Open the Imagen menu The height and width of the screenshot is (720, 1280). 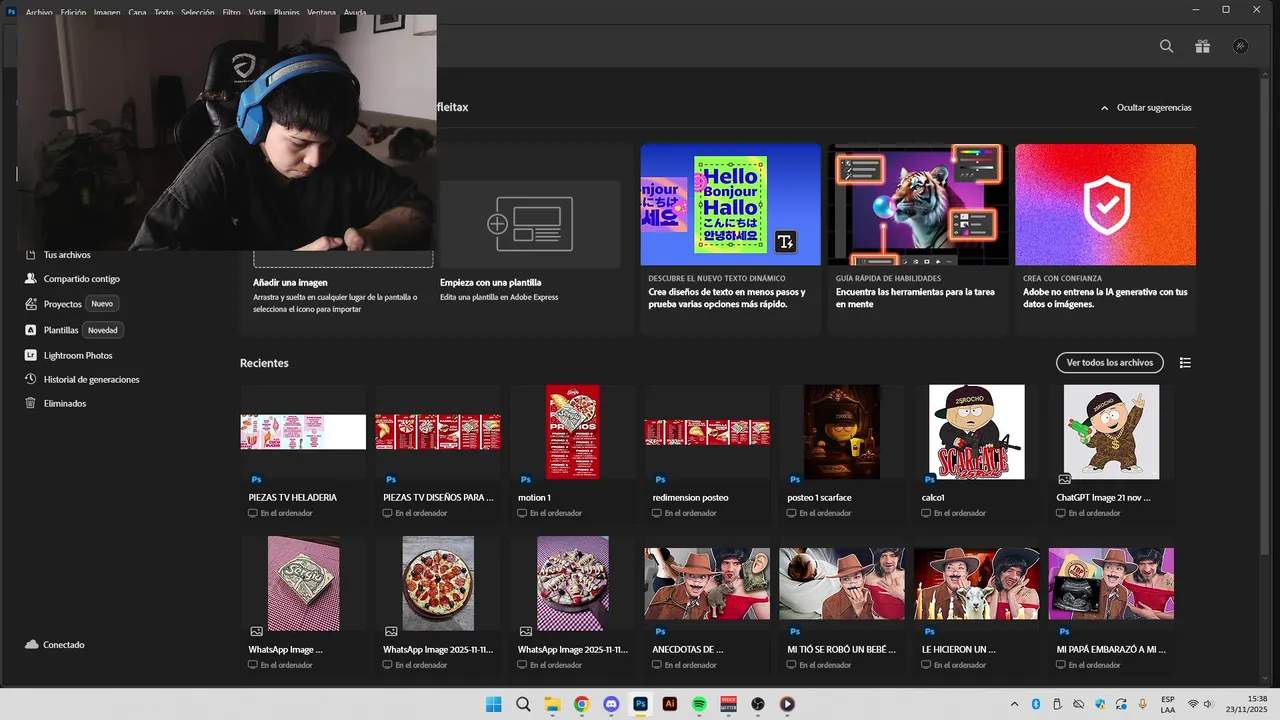click(107, 13)
